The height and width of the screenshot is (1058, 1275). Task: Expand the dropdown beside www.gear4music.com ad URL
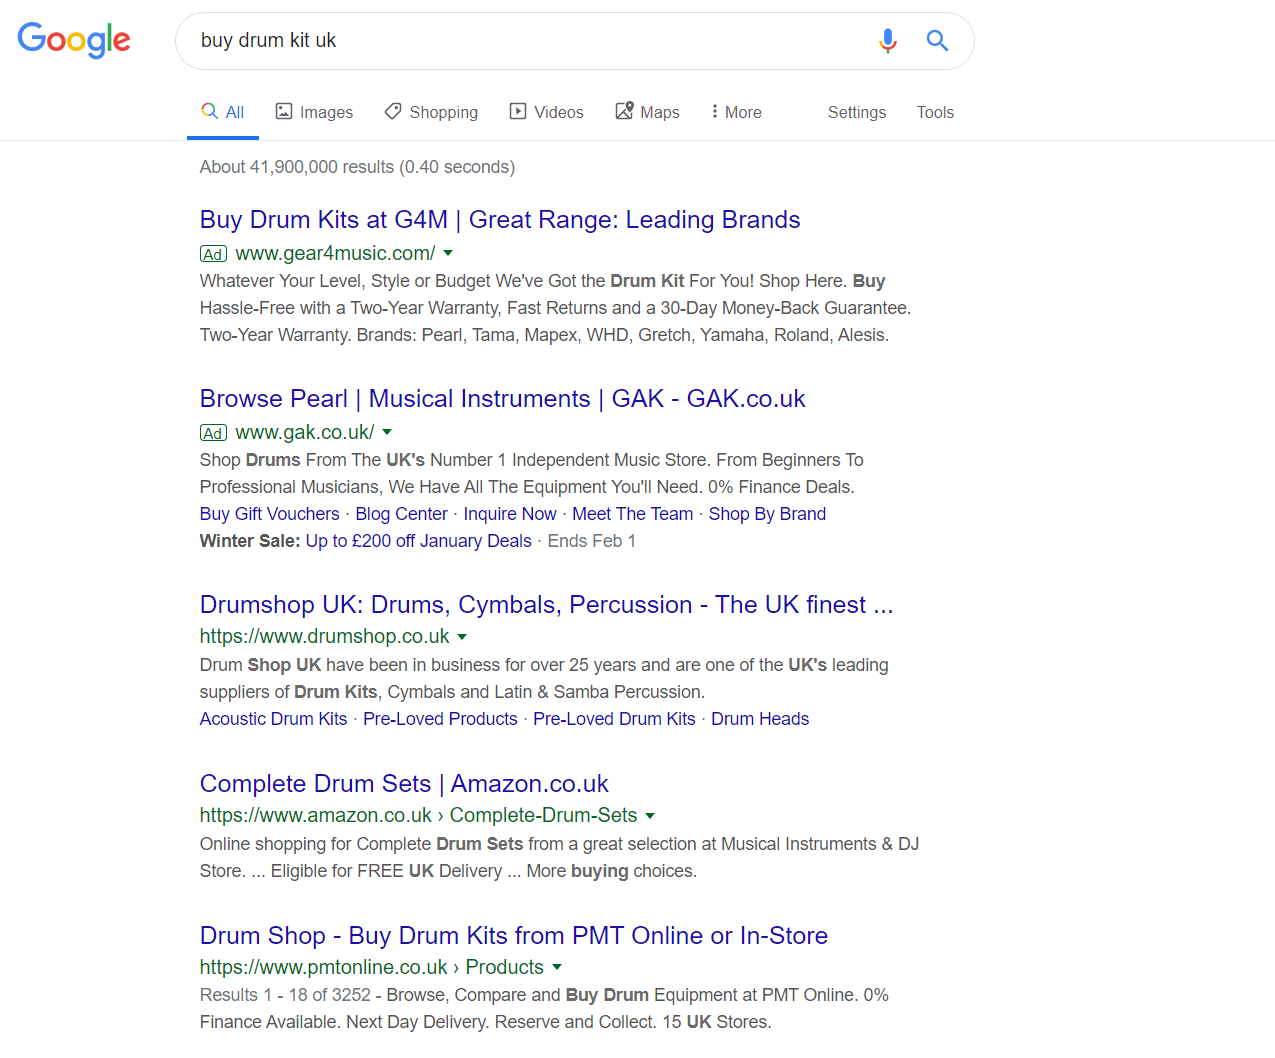[x=449, y=253]
